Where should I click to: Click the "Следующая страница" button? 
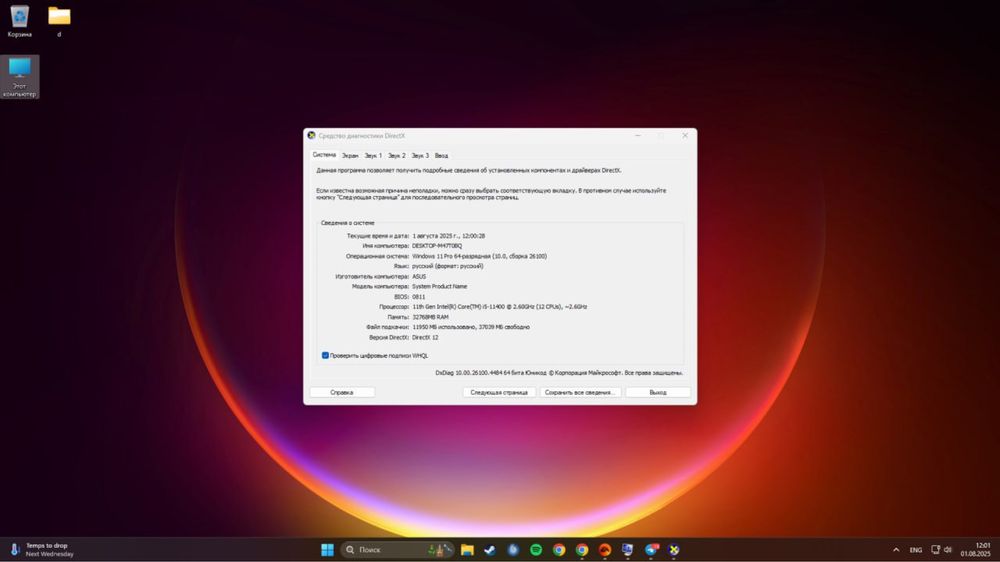coord(499,392)
